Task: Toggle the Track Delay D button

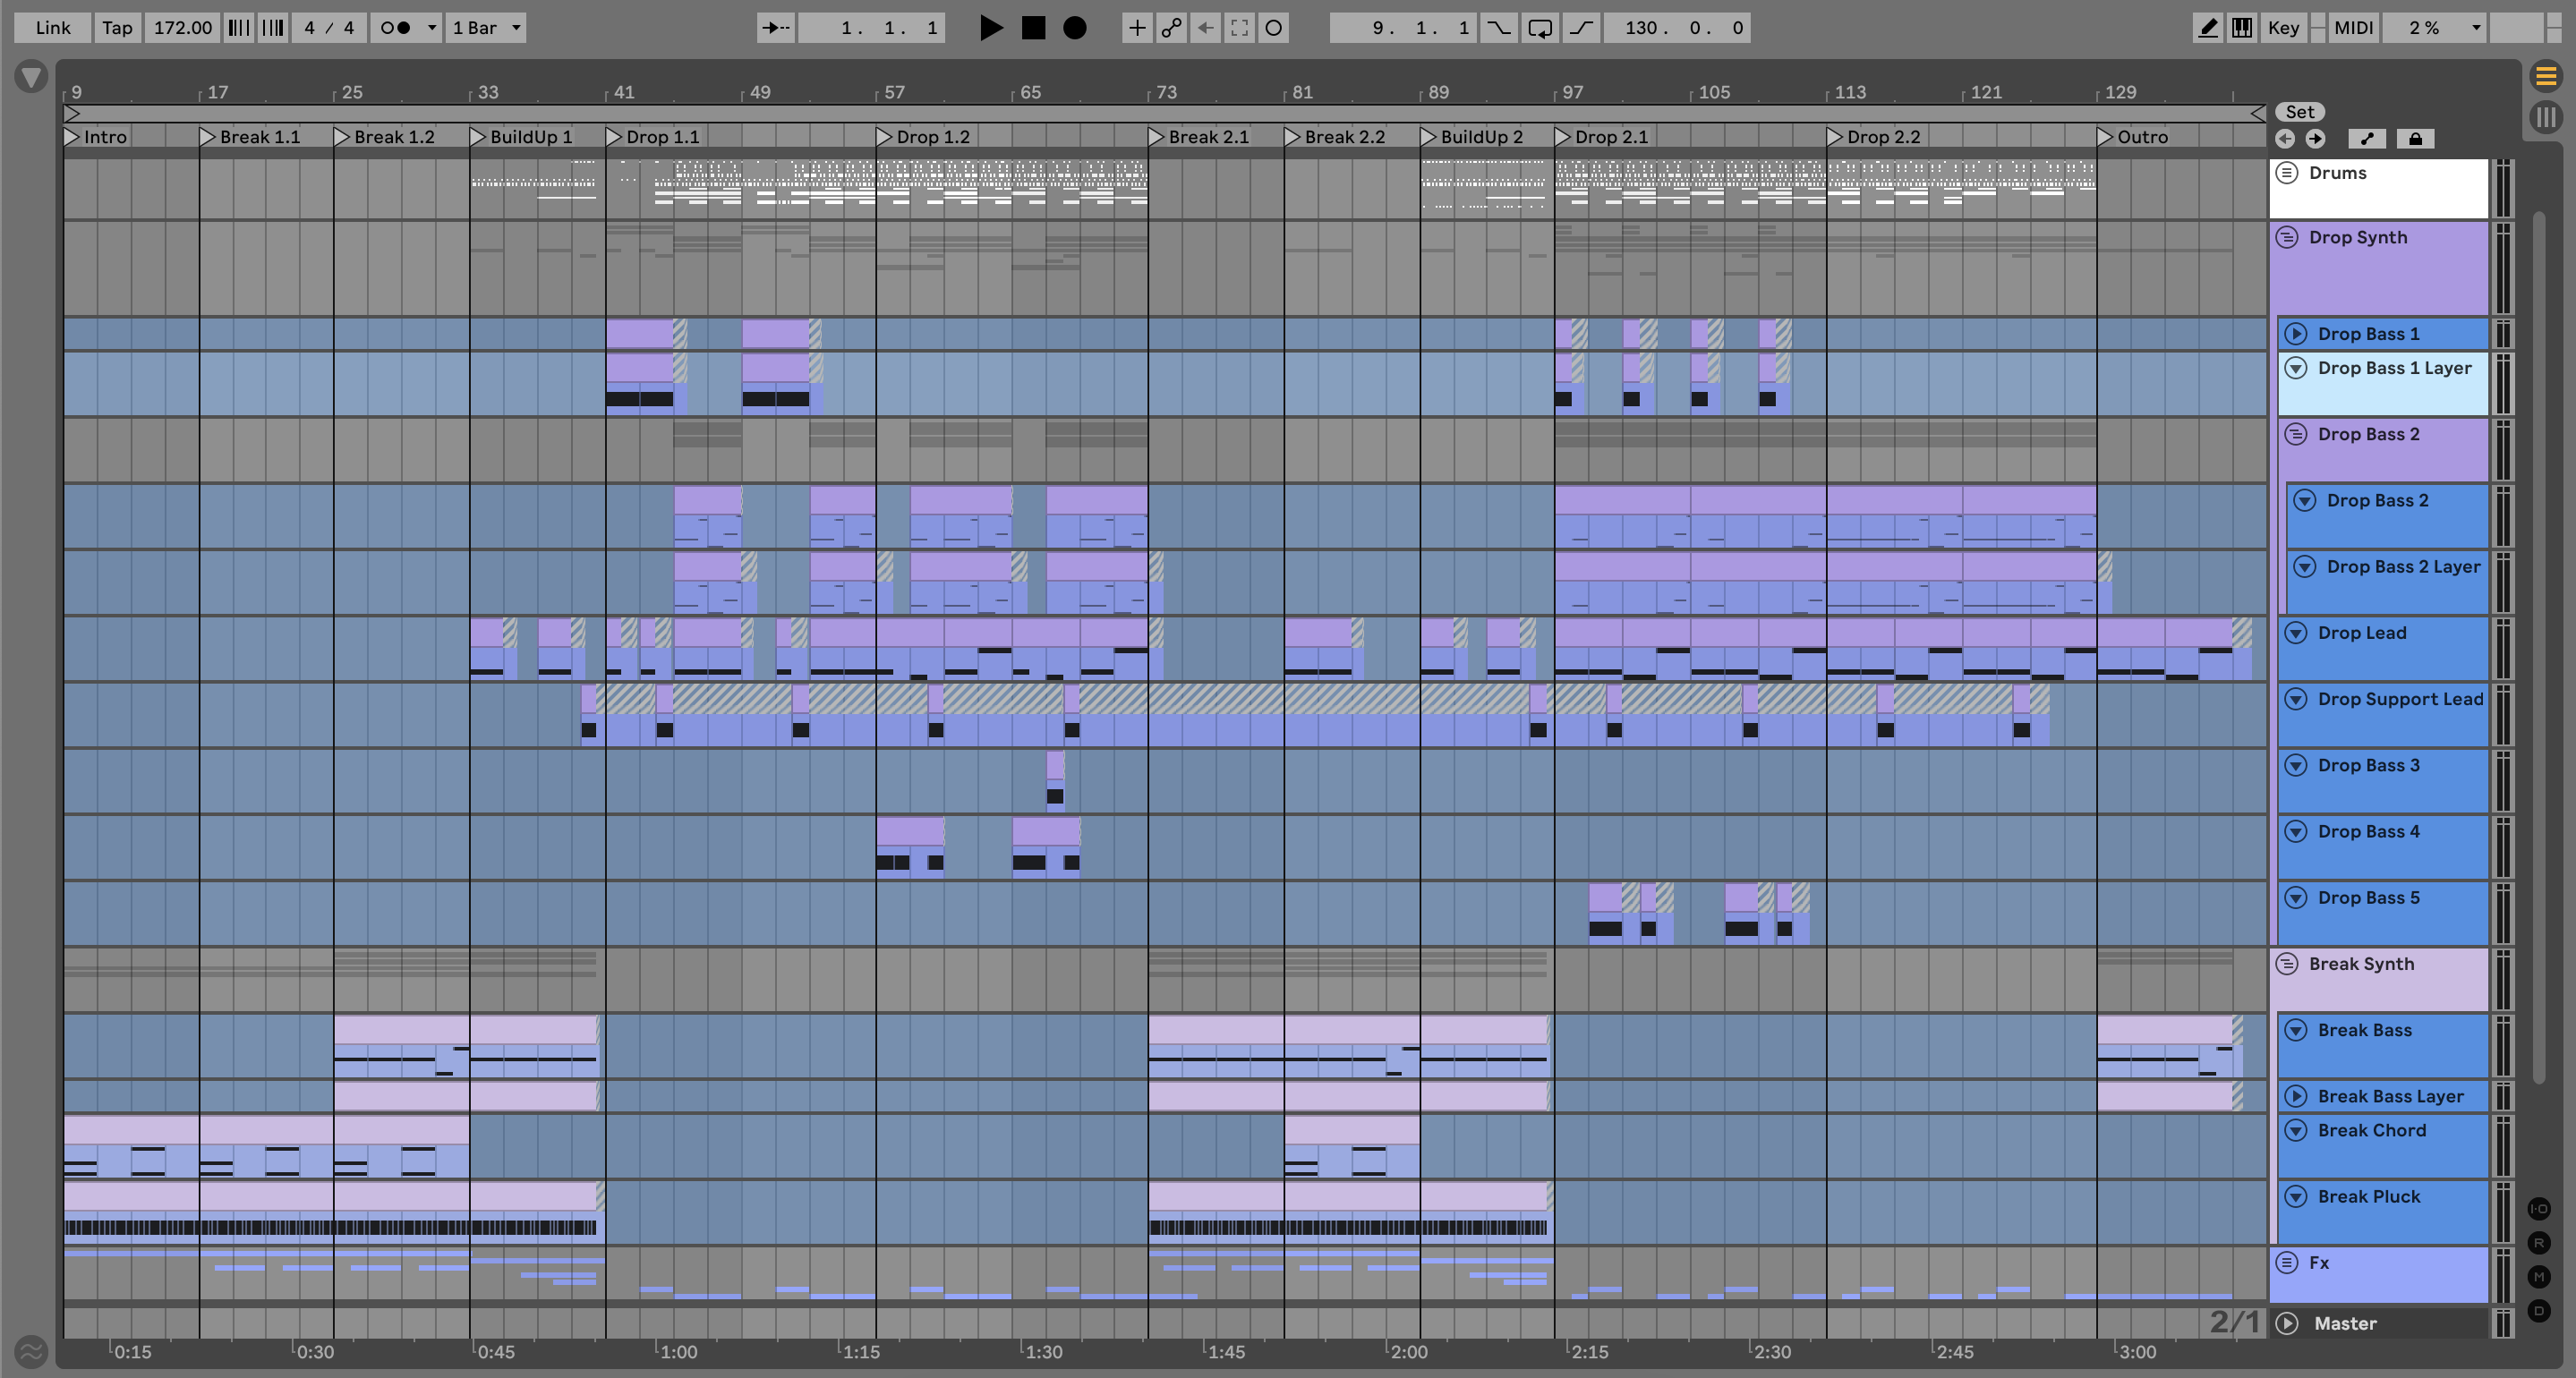Action: coord(2539,1311)
